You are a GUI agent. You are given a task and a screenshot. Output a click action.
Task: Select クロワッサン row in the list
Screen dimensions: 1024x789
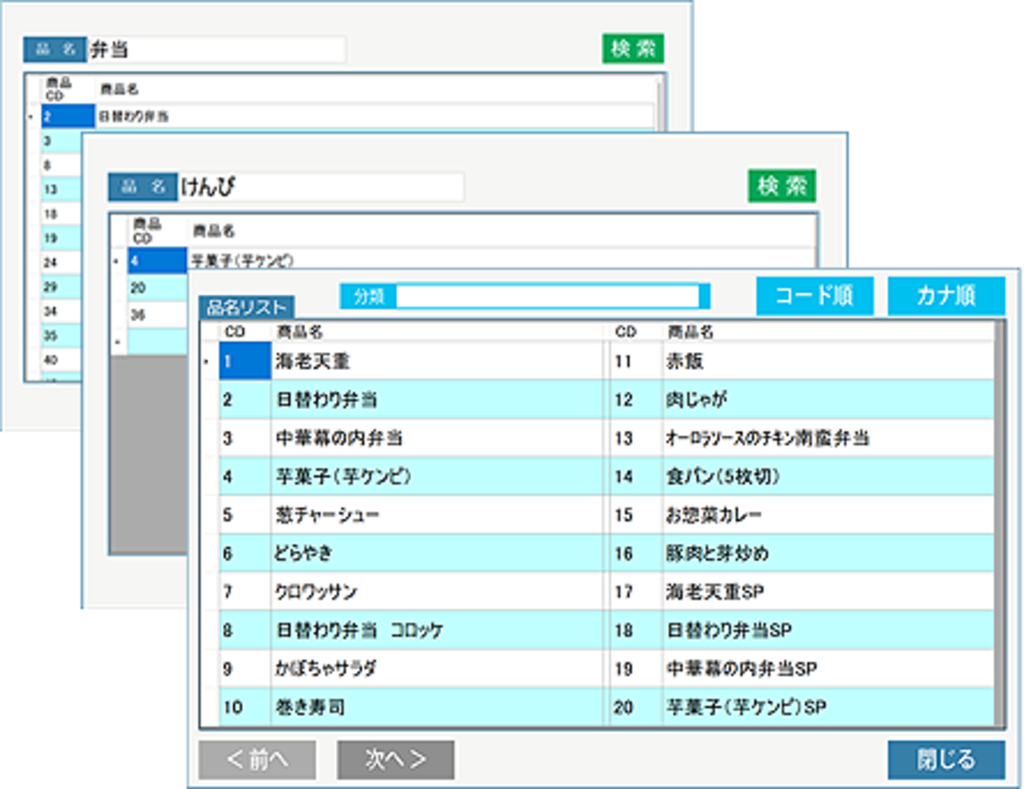pos(315,592)
